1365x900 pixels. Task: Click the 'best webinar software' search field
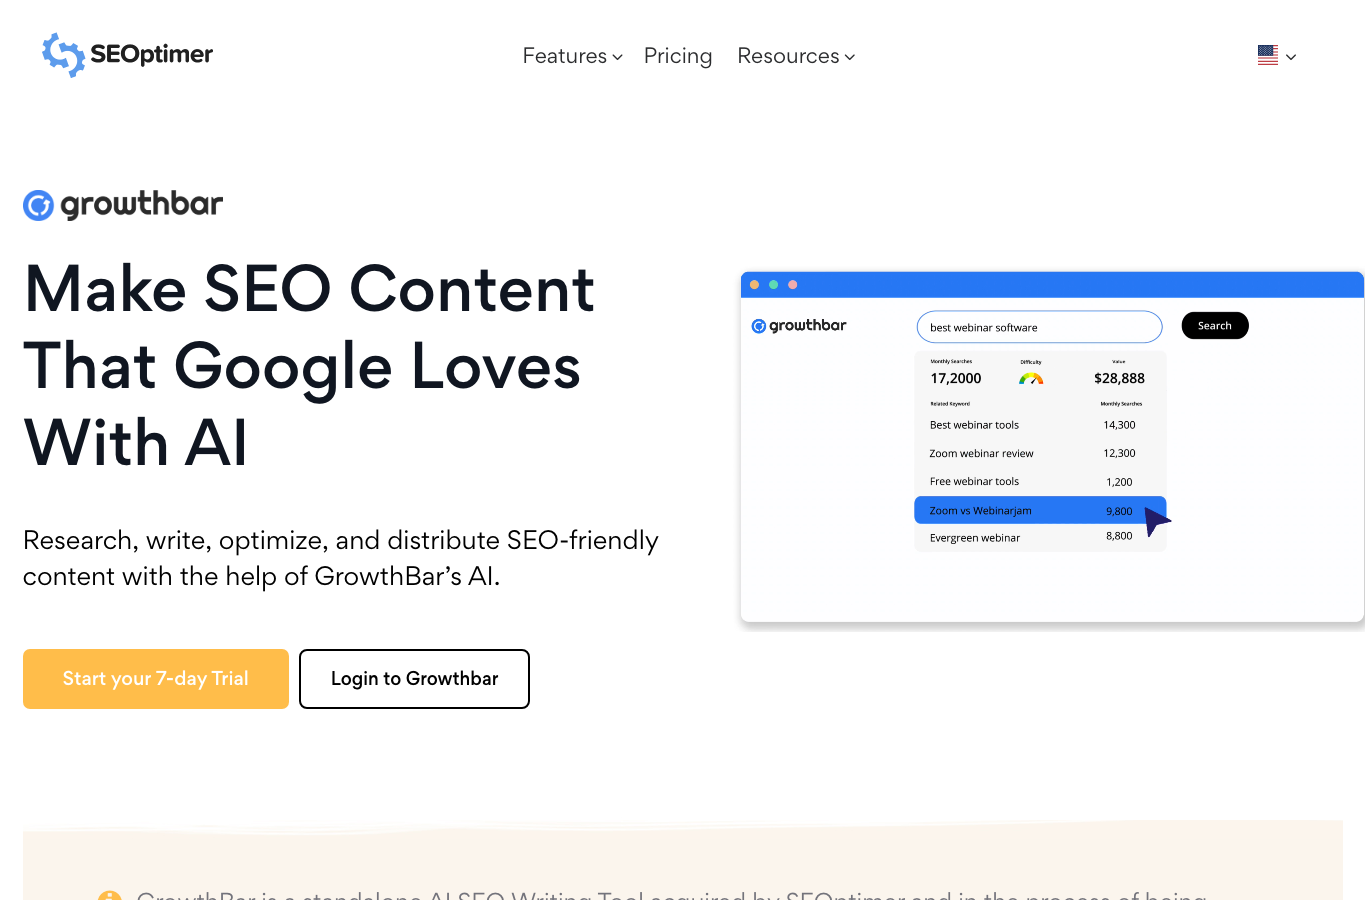point(1039,327)
